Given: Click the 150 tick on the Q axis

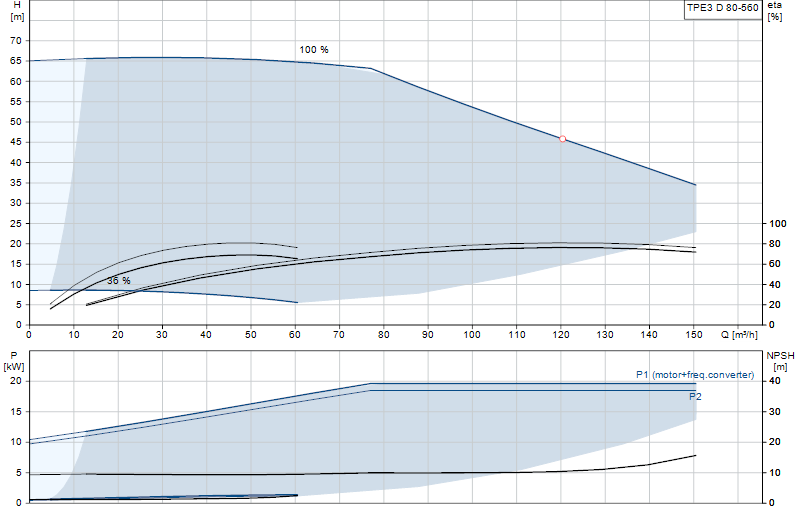Looking at the screenshot, I should tap(694, 335).
